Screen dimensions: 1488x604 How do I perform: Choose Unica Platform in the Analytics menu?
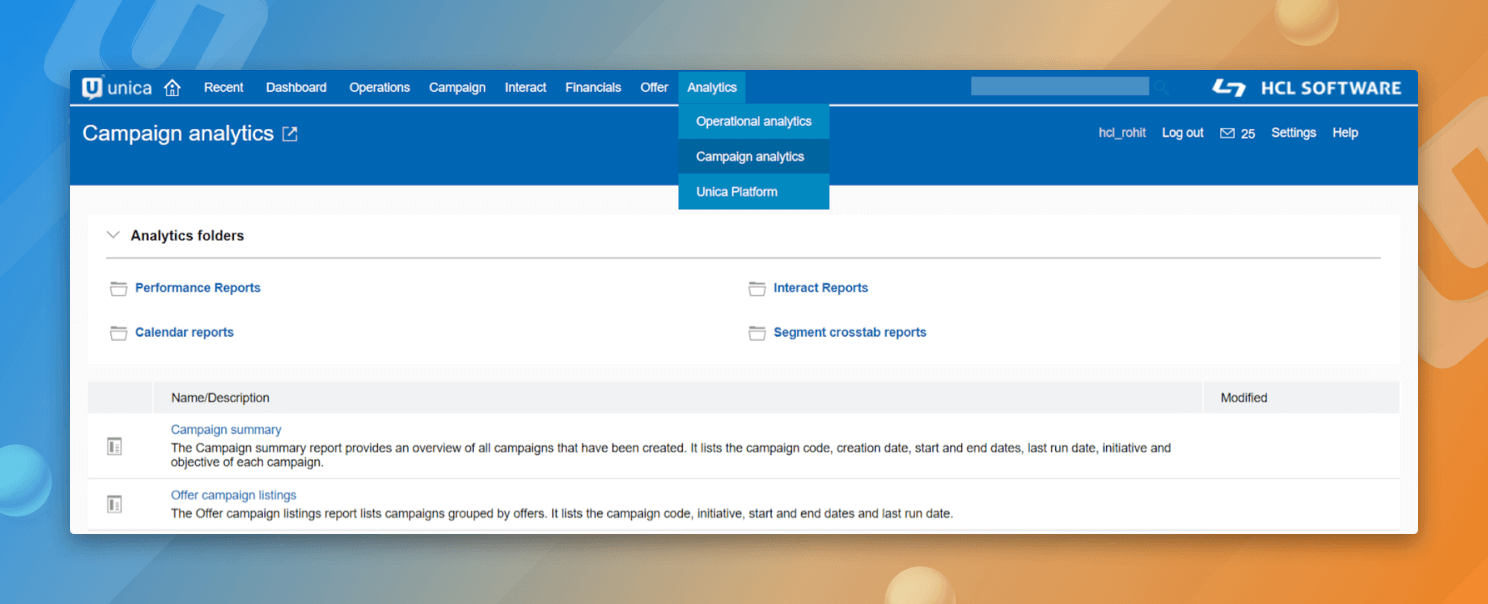[737, 192]
